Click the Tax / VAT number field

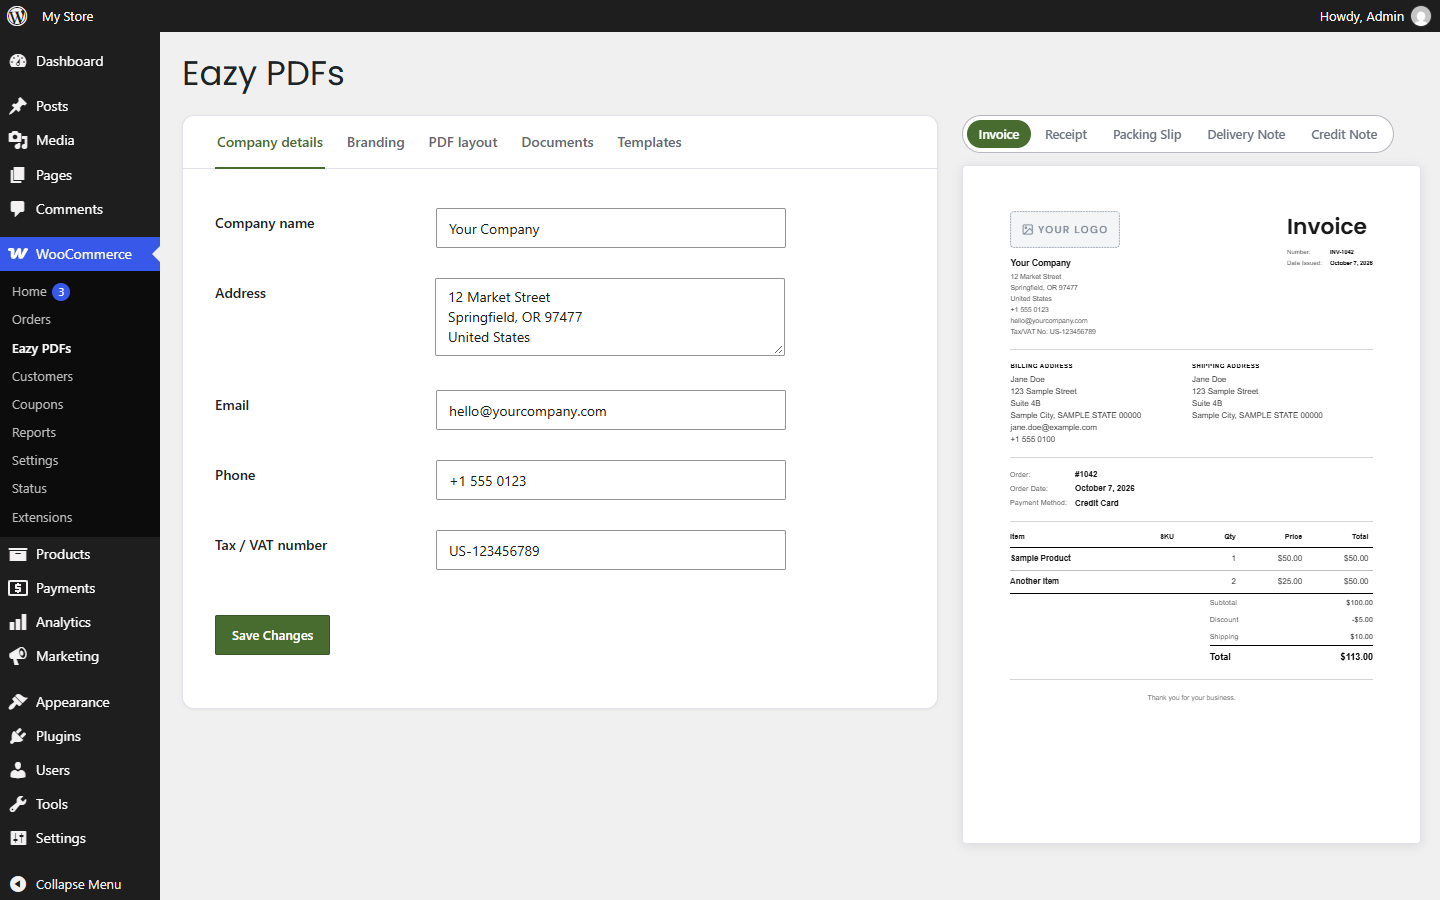click(611, 550)
